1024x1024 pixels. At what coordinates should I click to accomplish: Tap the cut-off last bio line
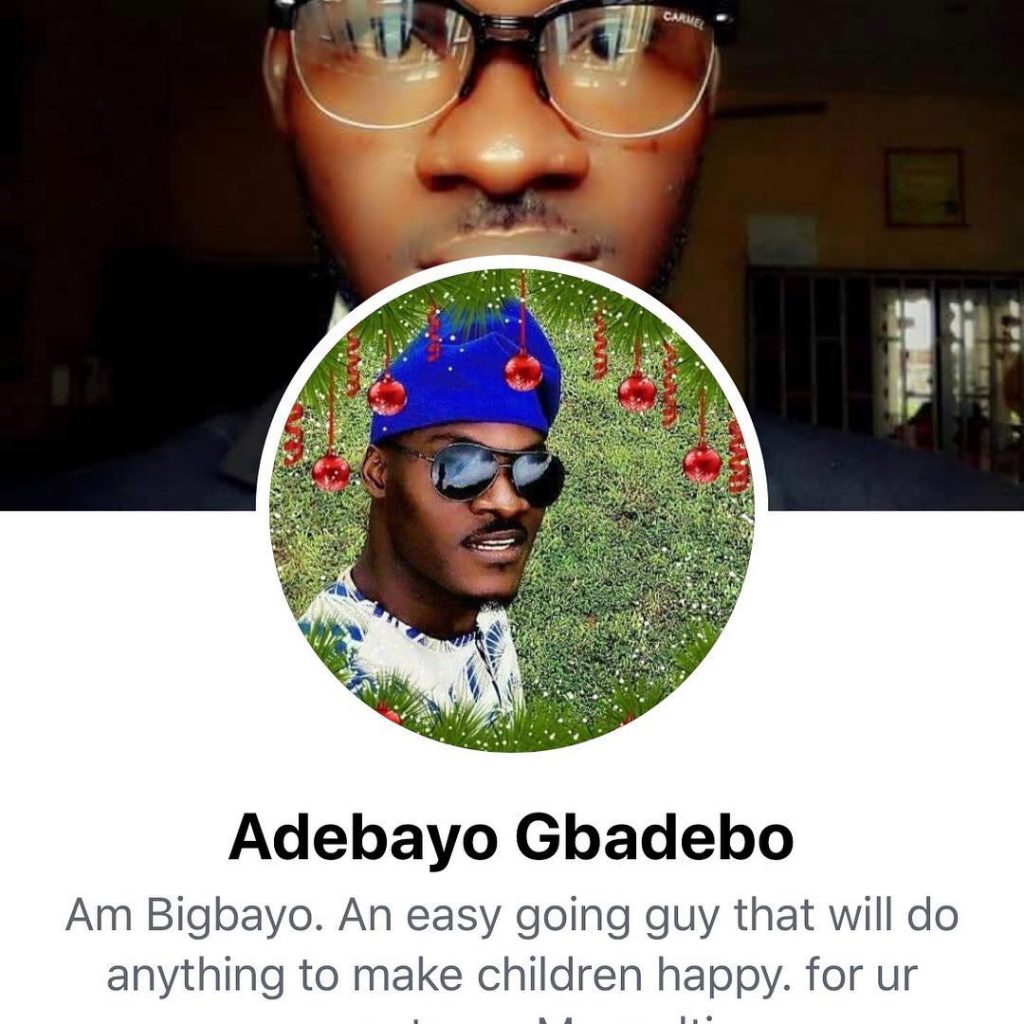512,1018
